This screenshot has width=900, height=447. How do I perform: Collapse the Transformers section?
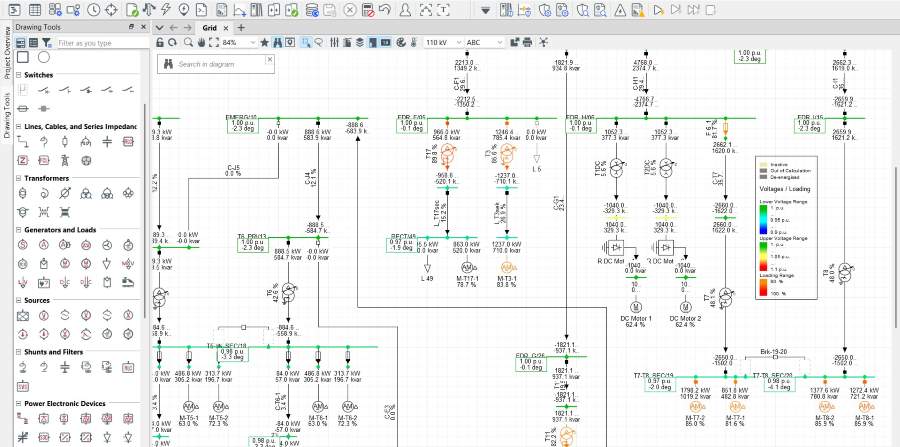(x=18, y=178)
